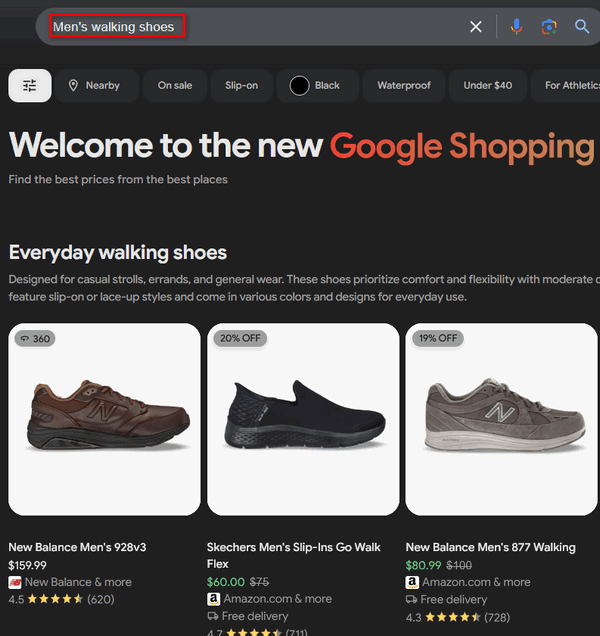
Task: Open New Balance Men's 928v3 listing
Action: [x=77, y=548]
